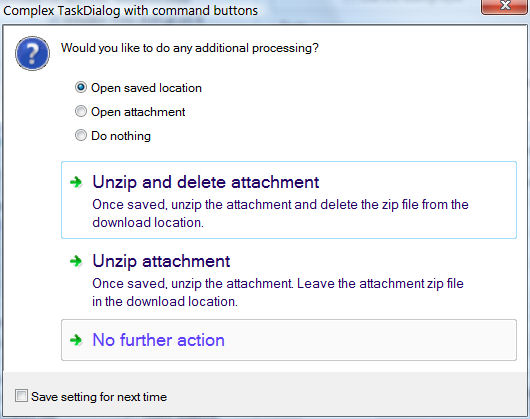Click green arrow beside No further action
Viewport: 530px width, 419px height.
coord(76,340)
